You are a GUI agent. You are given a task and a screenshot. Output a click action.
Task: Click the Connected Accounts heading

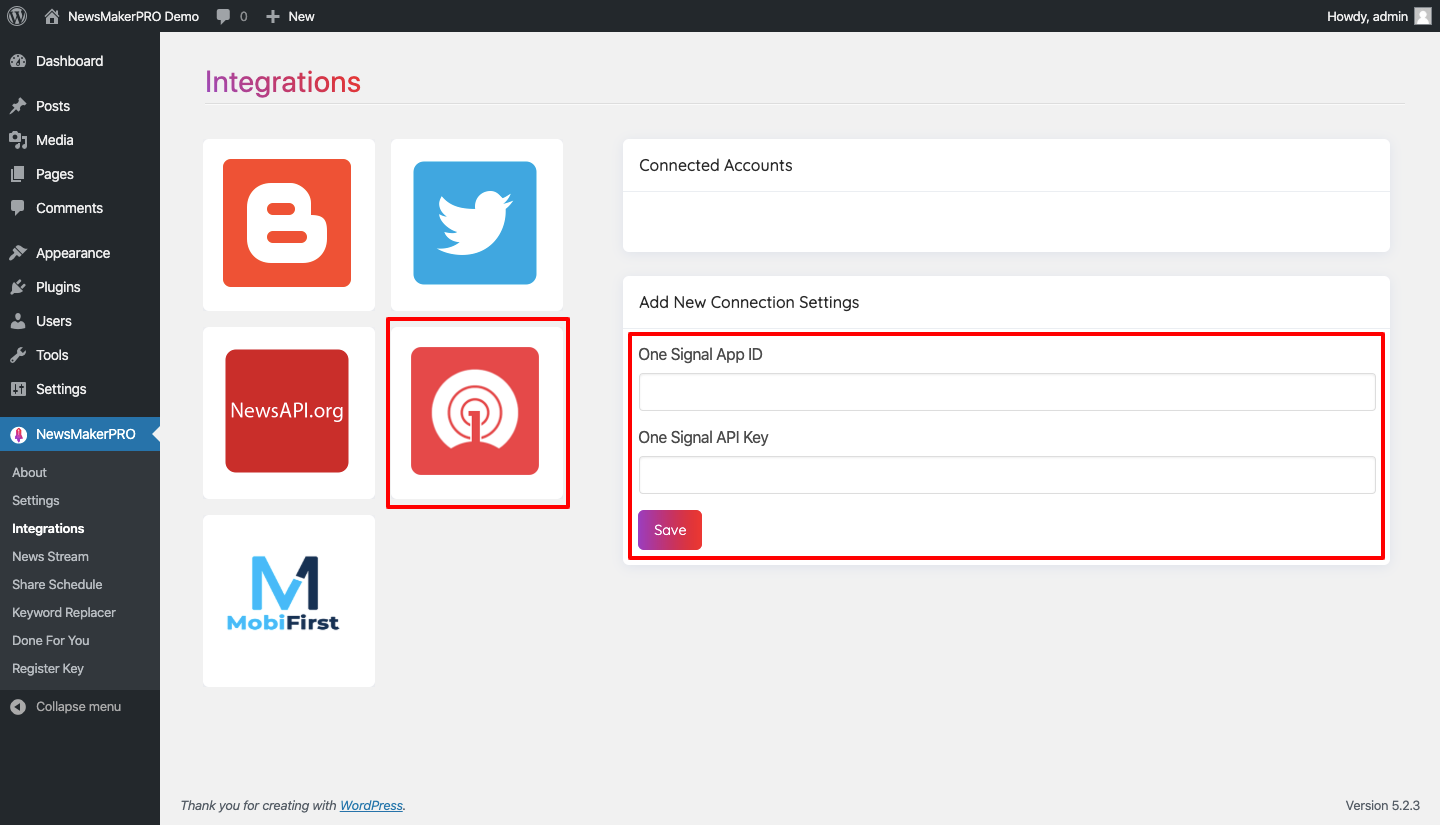[716, 165]
